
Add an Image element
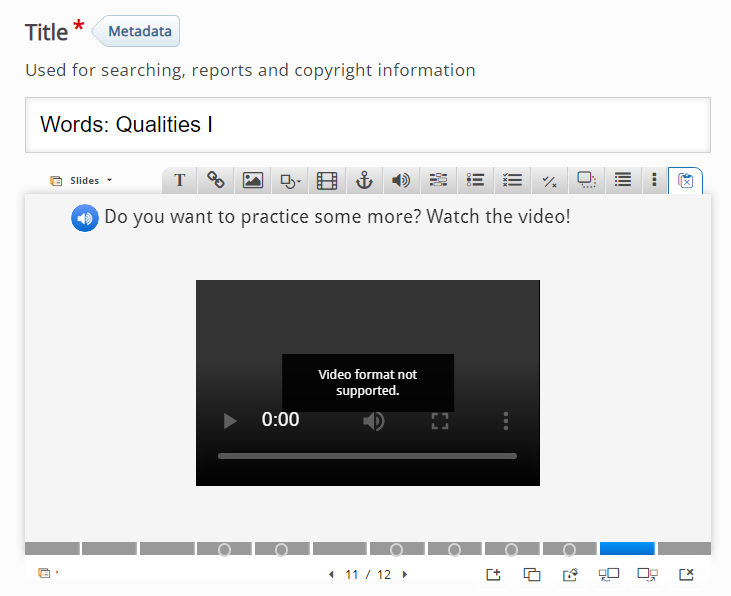pyautogui.click(x=253, y=180)
